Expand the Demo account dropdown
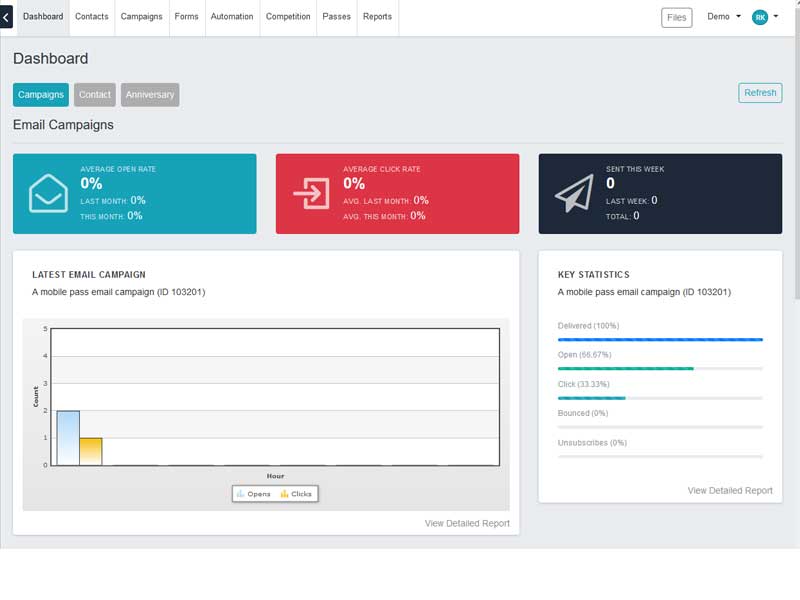Image resolution: width=800 pixels, height=600 pixels. click(723, 17)
